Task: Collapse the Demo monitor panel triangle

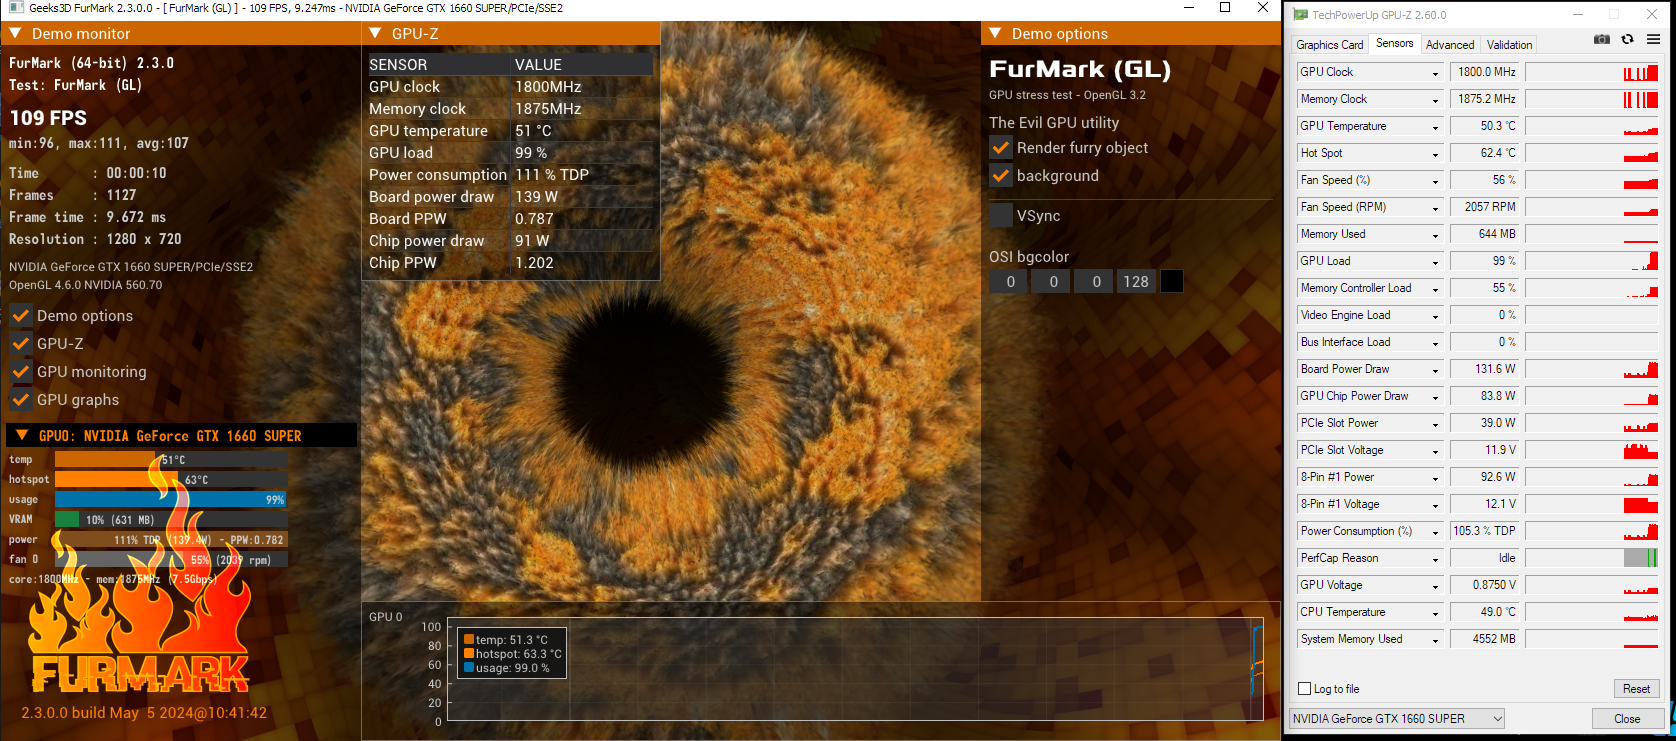Action: [x=16, y=33]
